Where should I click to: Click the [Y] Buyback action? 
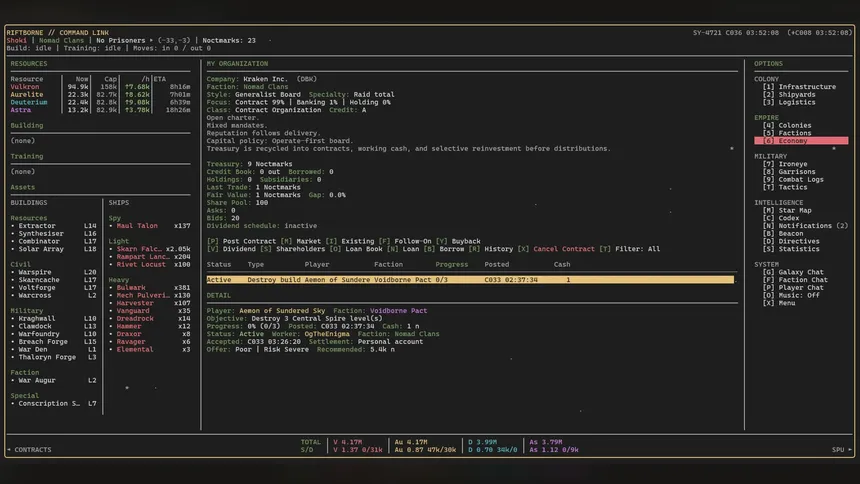[x=458, y=241]
